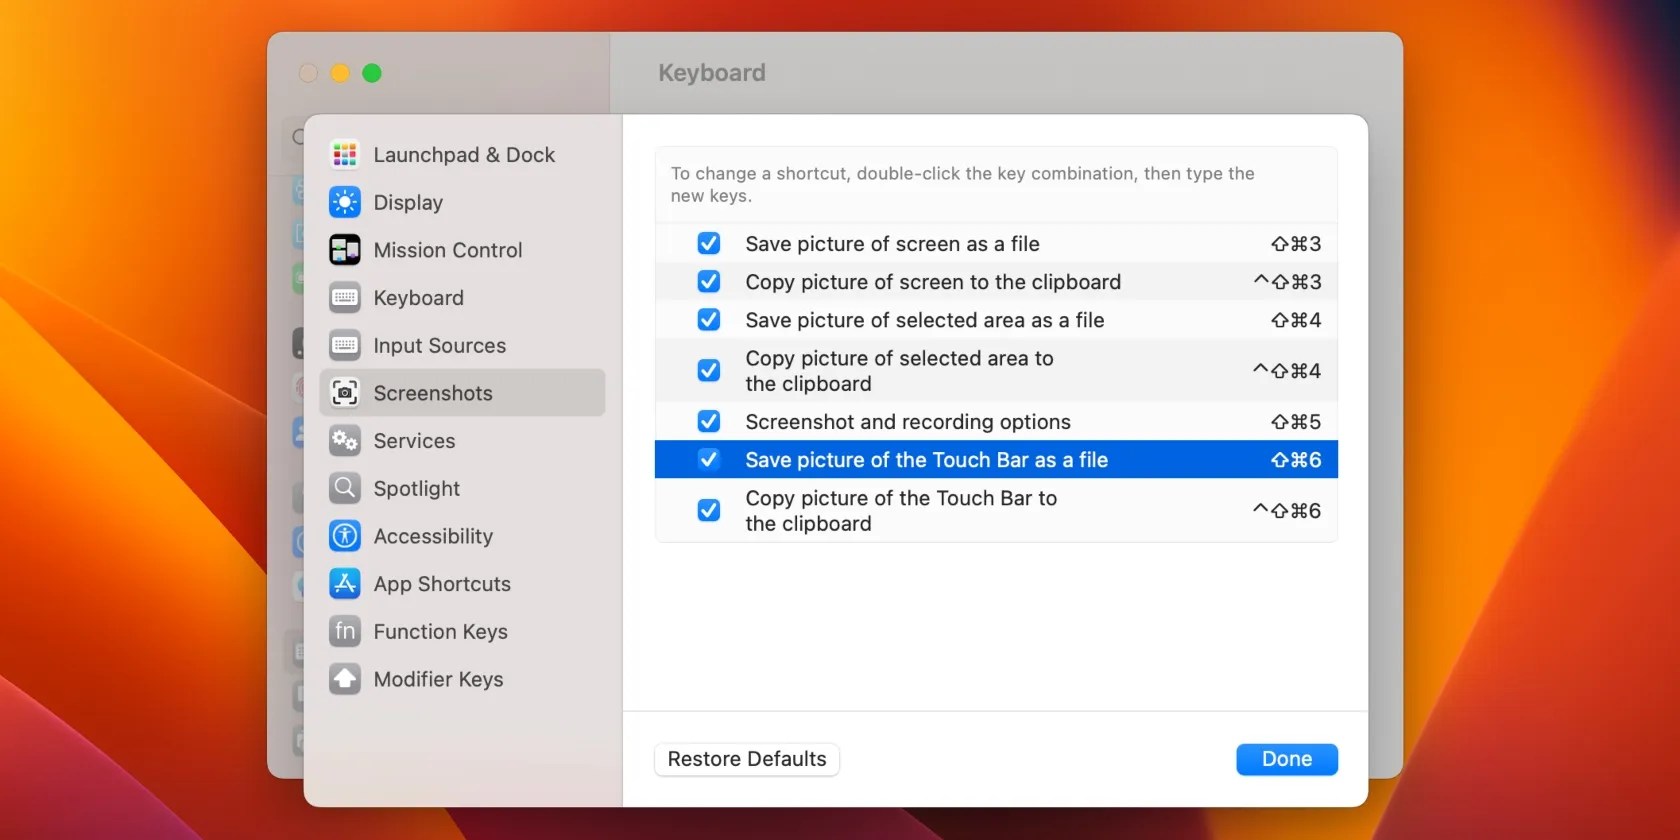The width and height of the screenshot is (1680, 840).
Task: Click the ⇧⌘6 key combination
Action: (x=1296, y=460)
